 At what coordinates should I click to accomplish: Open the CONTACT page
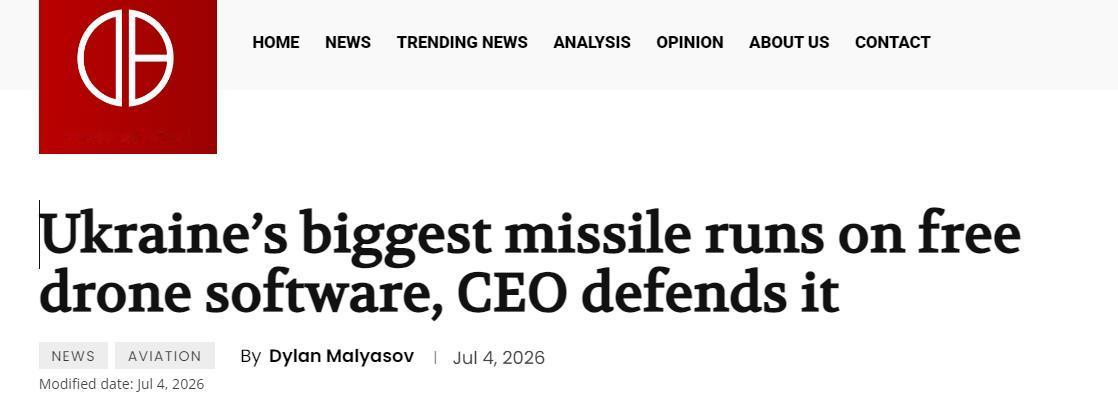tap(892, 43)
